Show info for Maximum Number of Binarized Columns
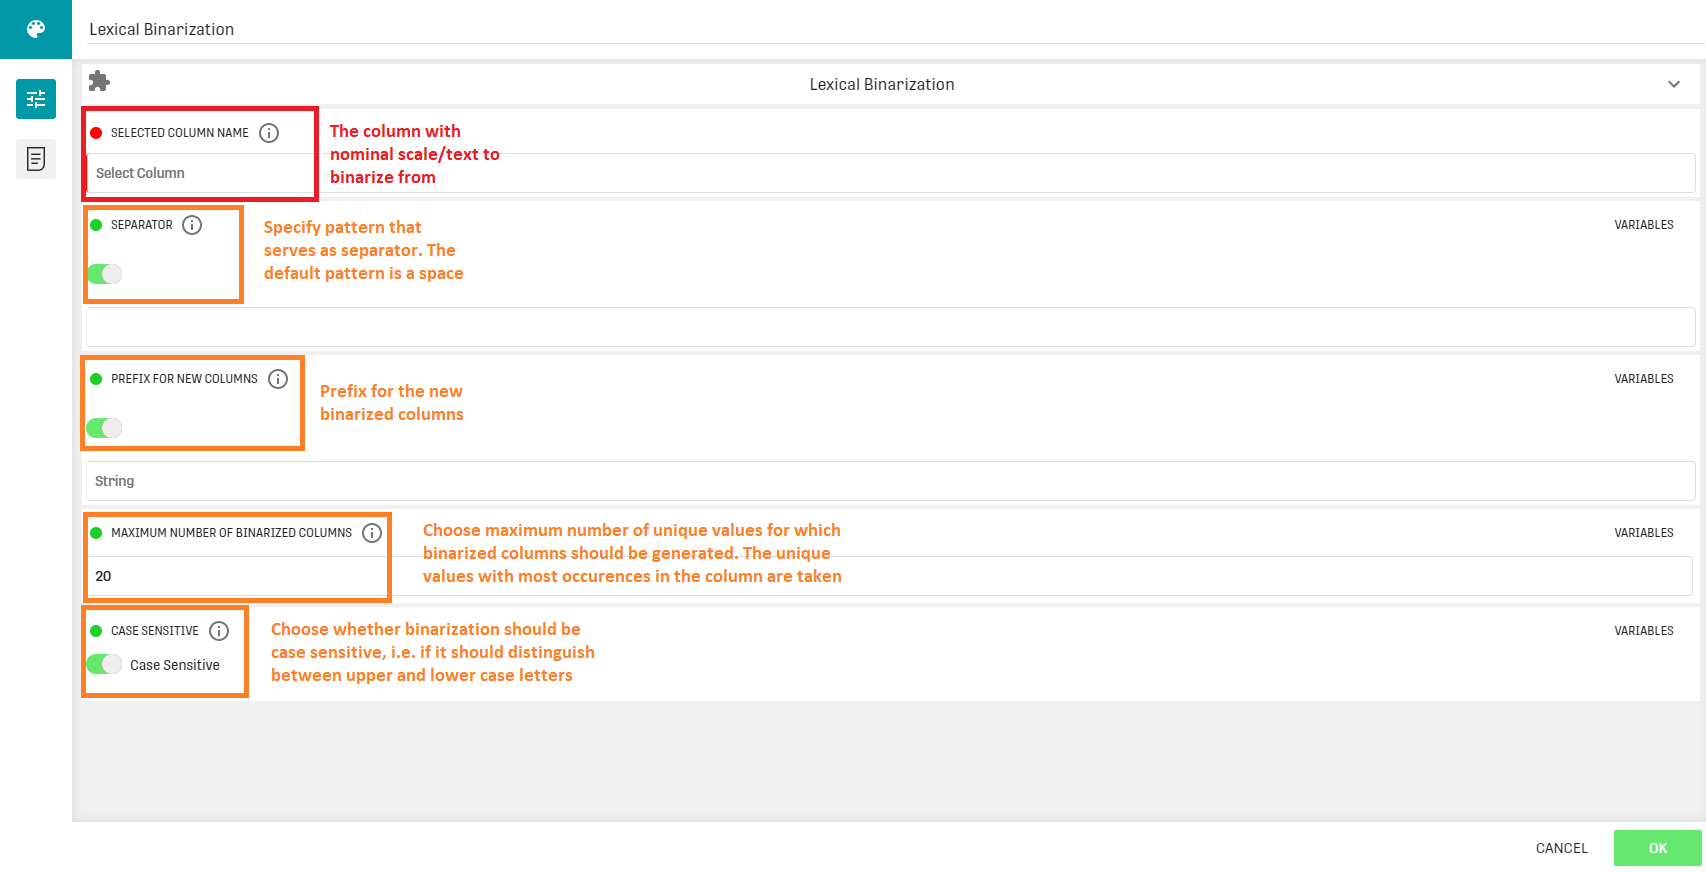This screenshot has height=872, width=1706. (372, 533)
